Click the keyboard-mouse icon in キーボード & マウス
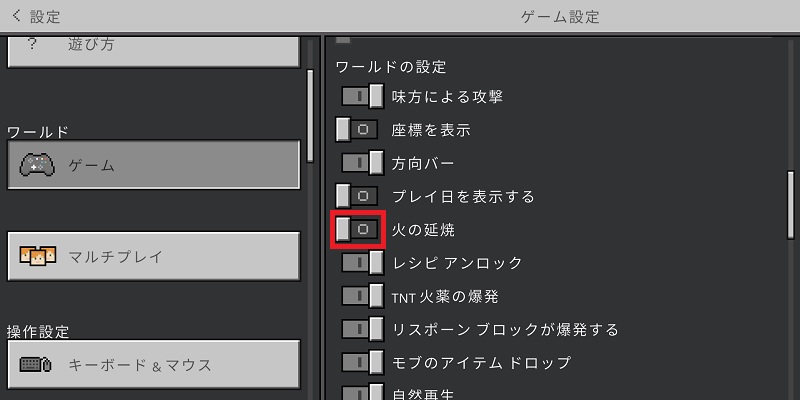Screen dimensions: 800x400 click(36, 365)
